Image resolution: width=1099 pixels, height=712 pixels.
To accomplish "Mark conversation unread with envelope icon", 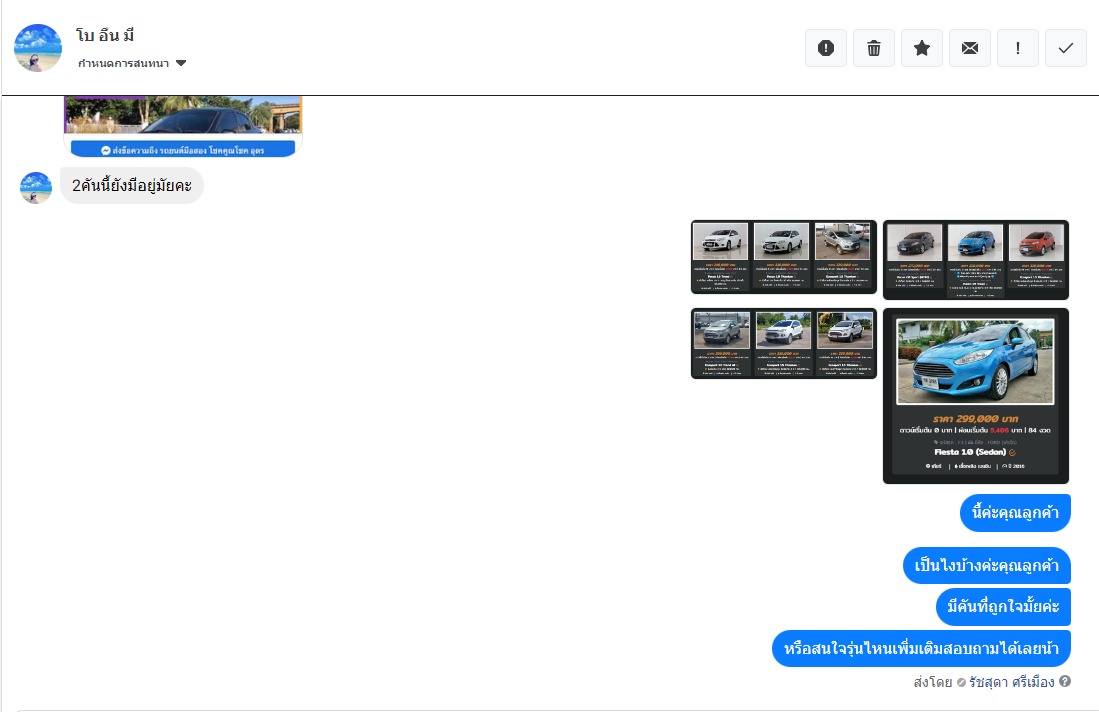I will pos(970,48).
